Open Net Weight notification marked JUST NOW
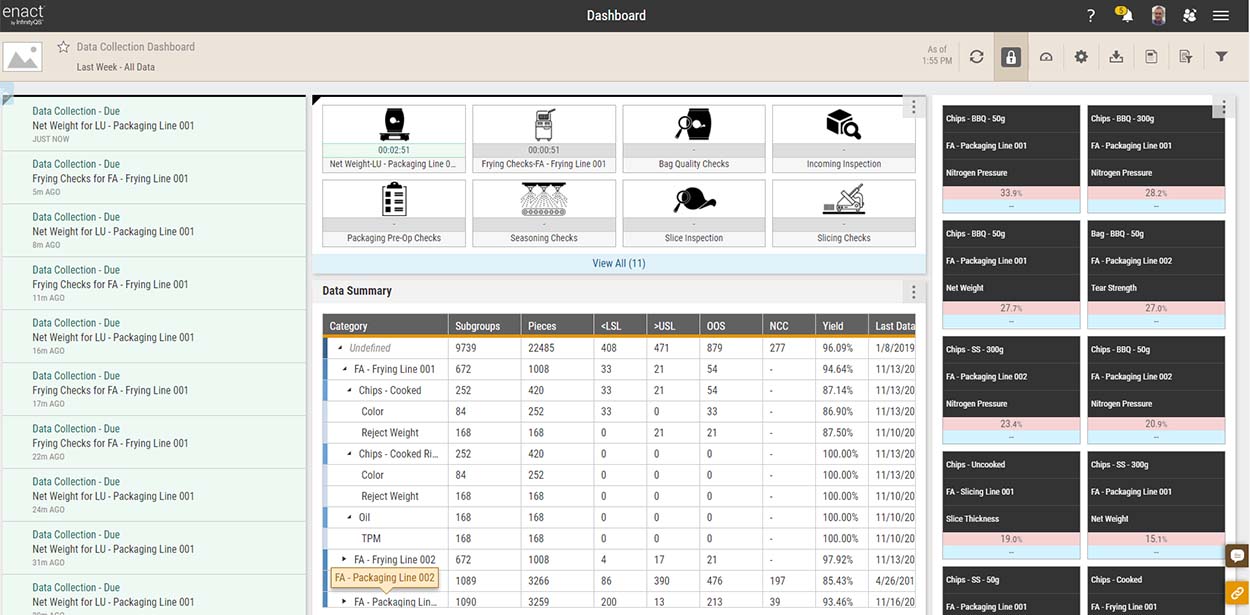The width and height of the screenshot is (1250, 615). (153, 125)
